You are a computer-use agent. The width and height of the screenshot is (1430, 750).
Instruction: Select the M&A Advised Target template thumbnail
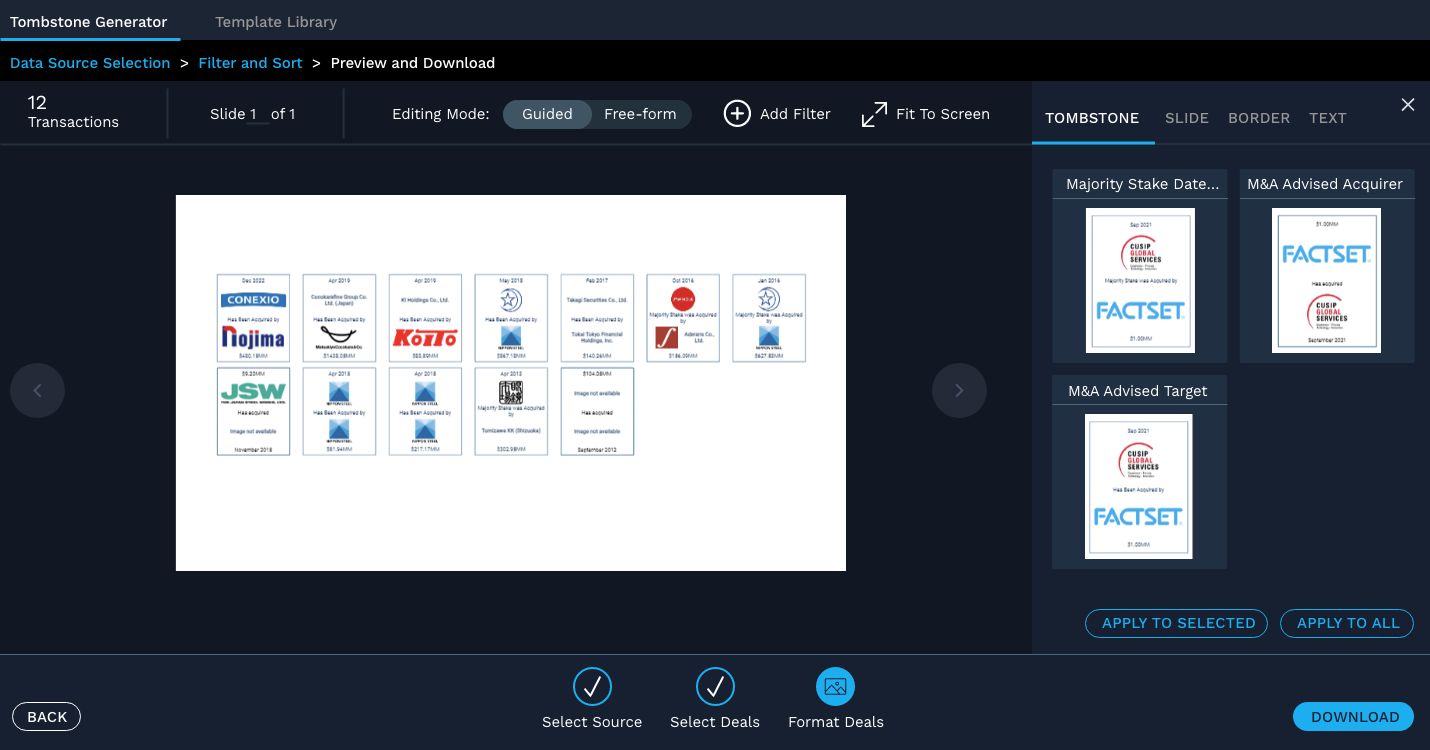(1139, 486)
